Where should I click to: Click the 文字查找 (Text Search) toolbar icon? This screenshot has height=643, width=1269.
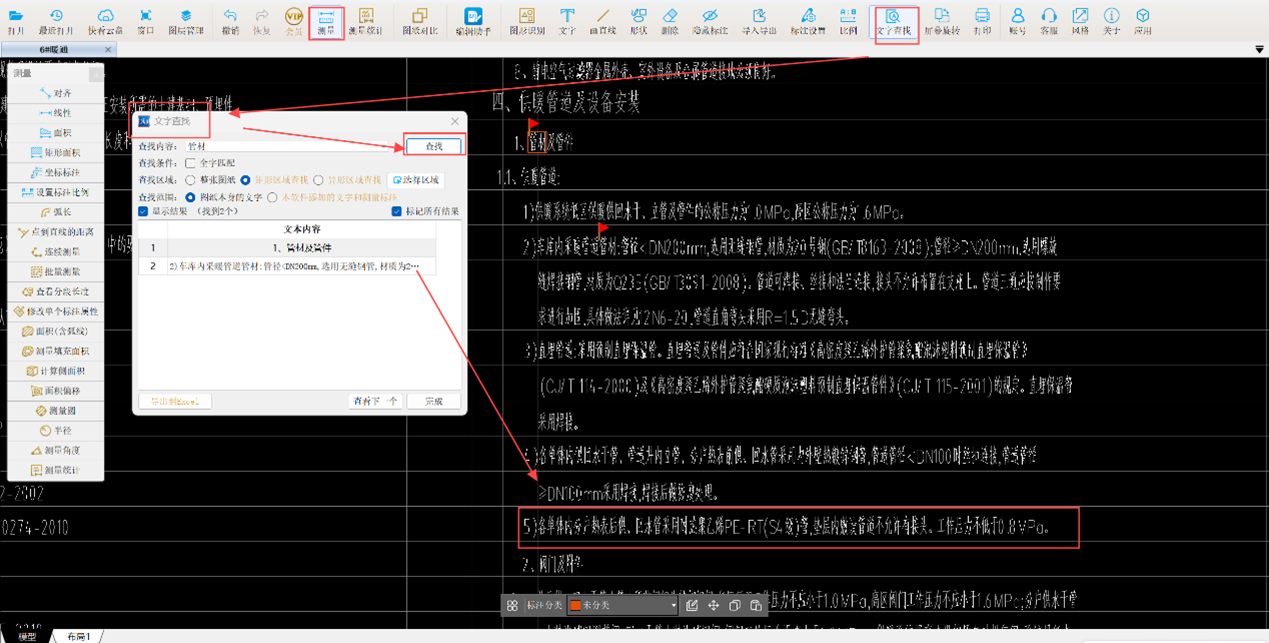(x=893, y=22)
